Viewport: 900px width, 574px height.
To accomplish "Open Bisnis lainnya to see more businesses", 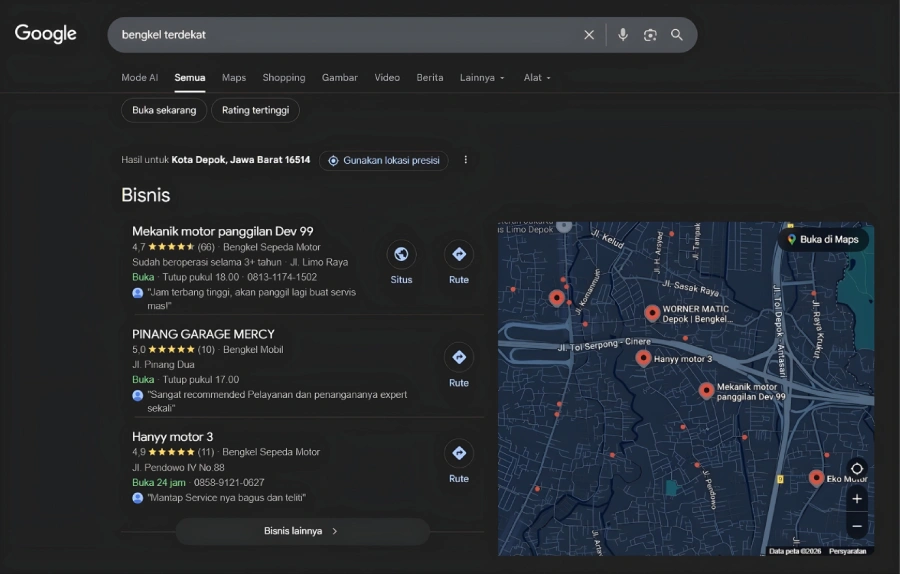I will point(302,531).
